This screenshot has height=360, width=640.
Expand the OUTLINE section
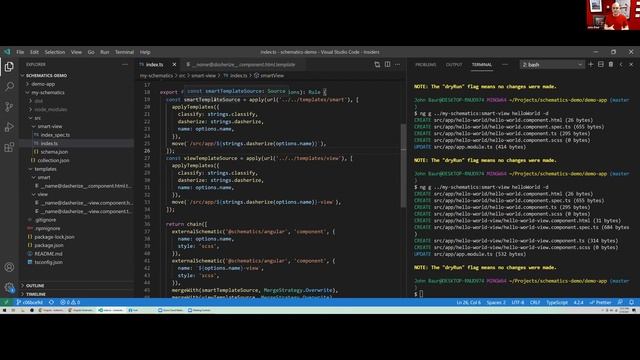[x=35, y=286]
